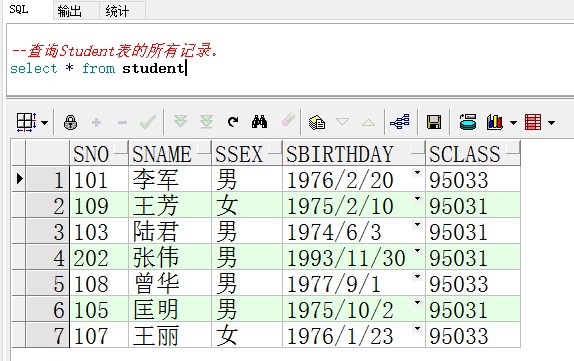
Task: Click the SCLASS column header
Action: [473, 154]
